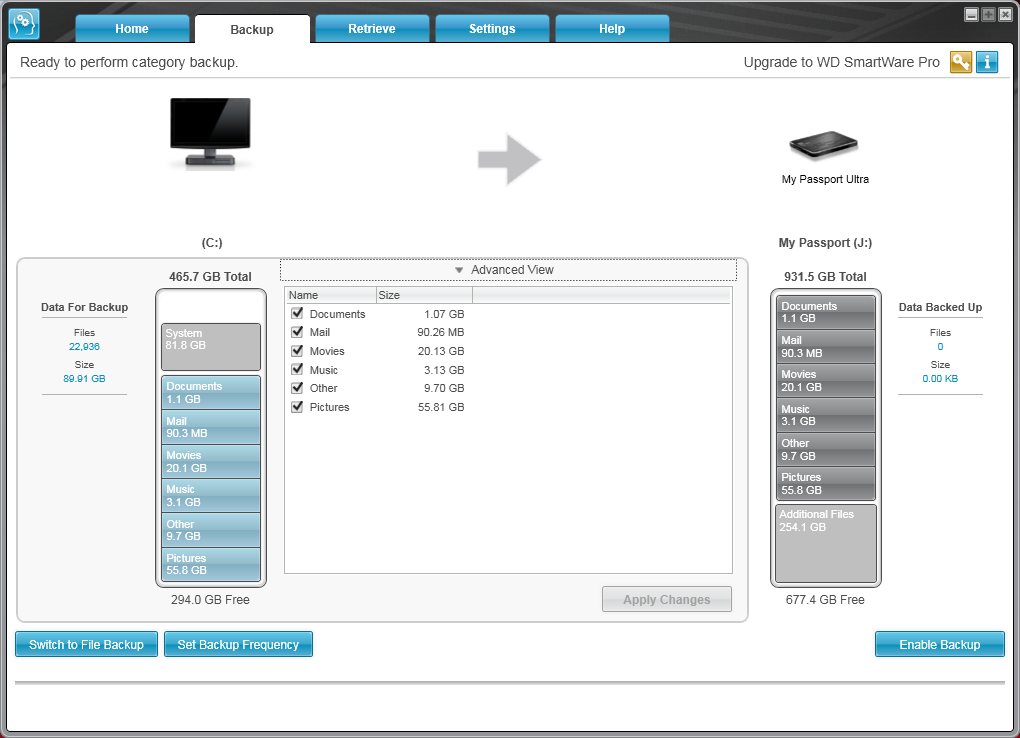
Task: Click the 89.91 GB backup size value
Action: coord(84,378)
